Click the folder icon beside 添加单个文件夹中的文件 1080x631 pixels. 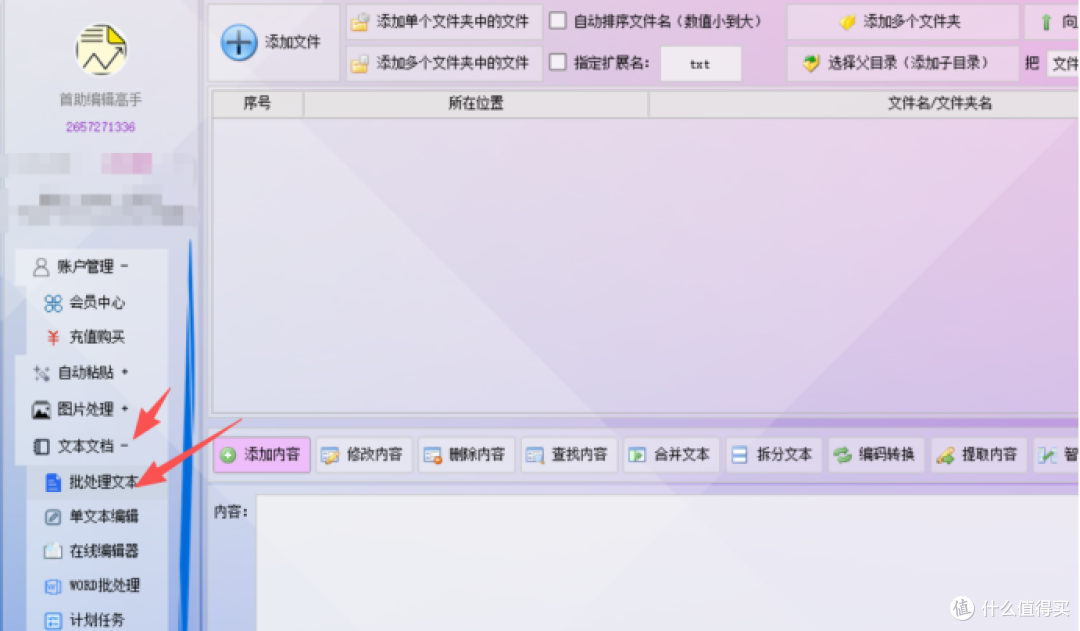360,22
